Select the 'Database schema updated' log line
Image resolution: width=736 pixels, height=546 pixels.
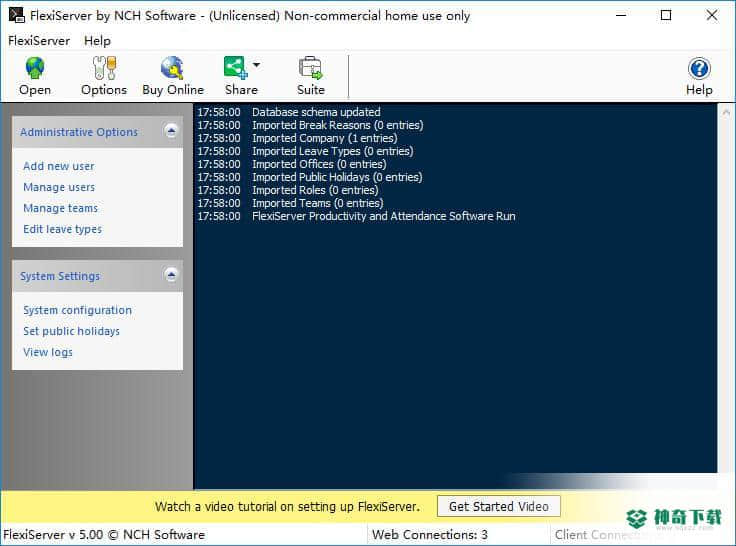pos(316,112)
